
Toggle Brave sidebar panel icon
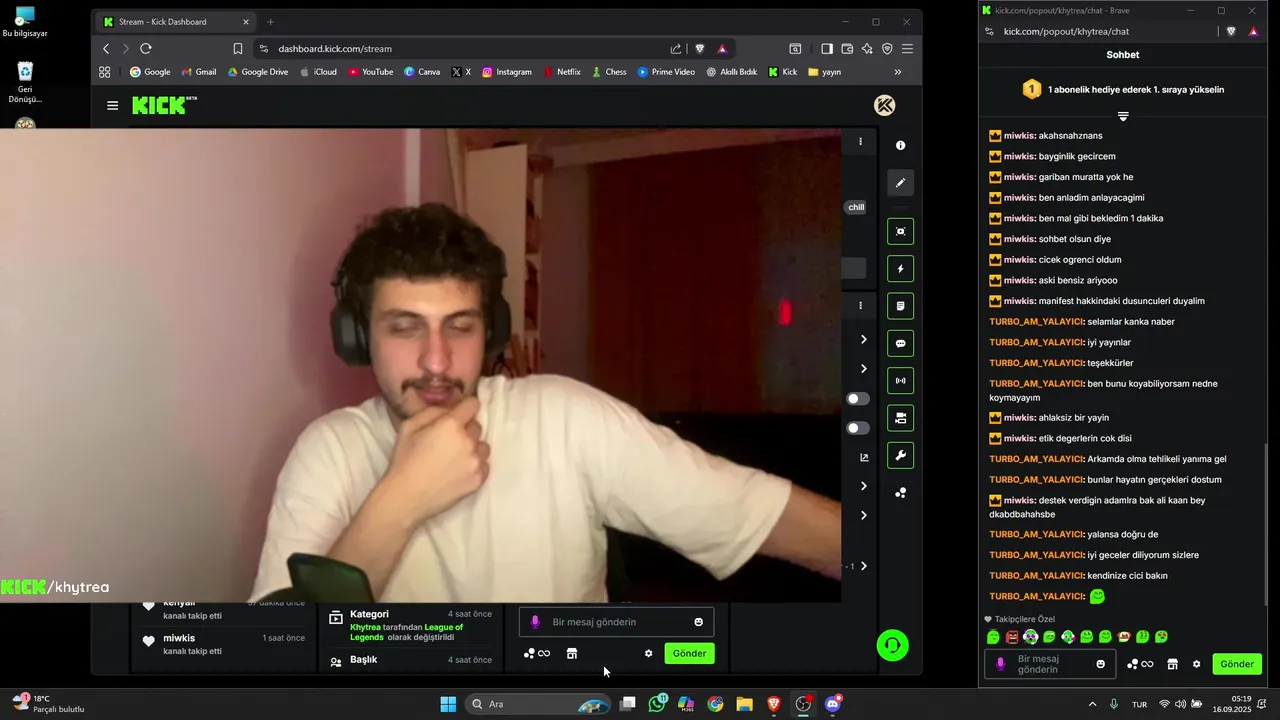click(x=827, y=48)
